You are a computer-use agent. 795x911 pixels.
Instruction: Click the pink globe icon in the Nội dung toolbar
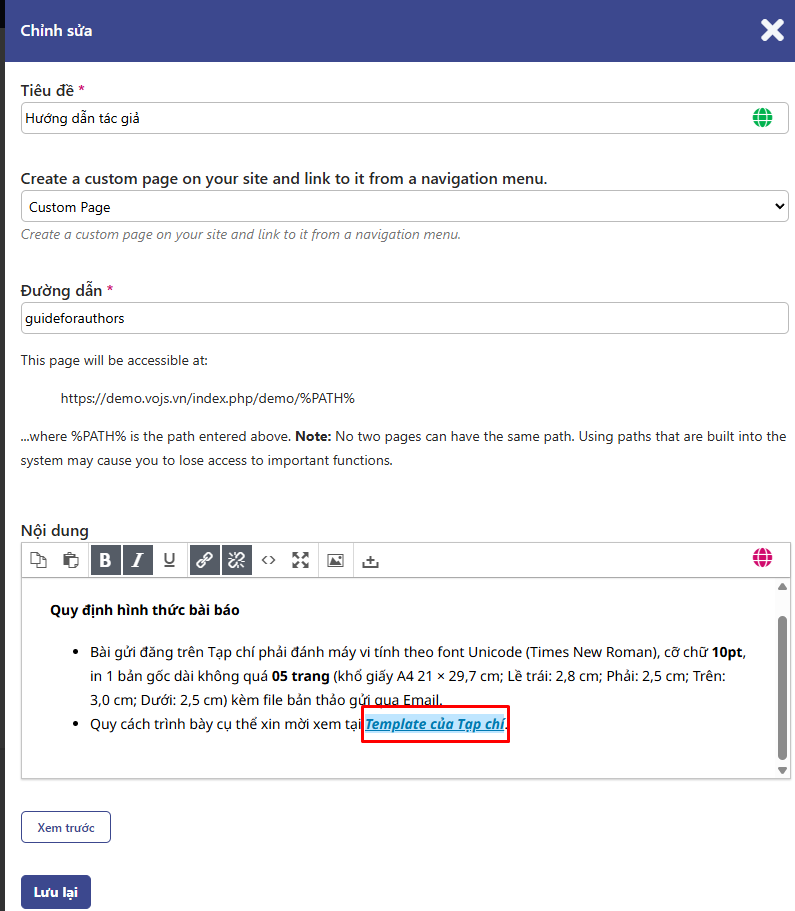(763, 558)
